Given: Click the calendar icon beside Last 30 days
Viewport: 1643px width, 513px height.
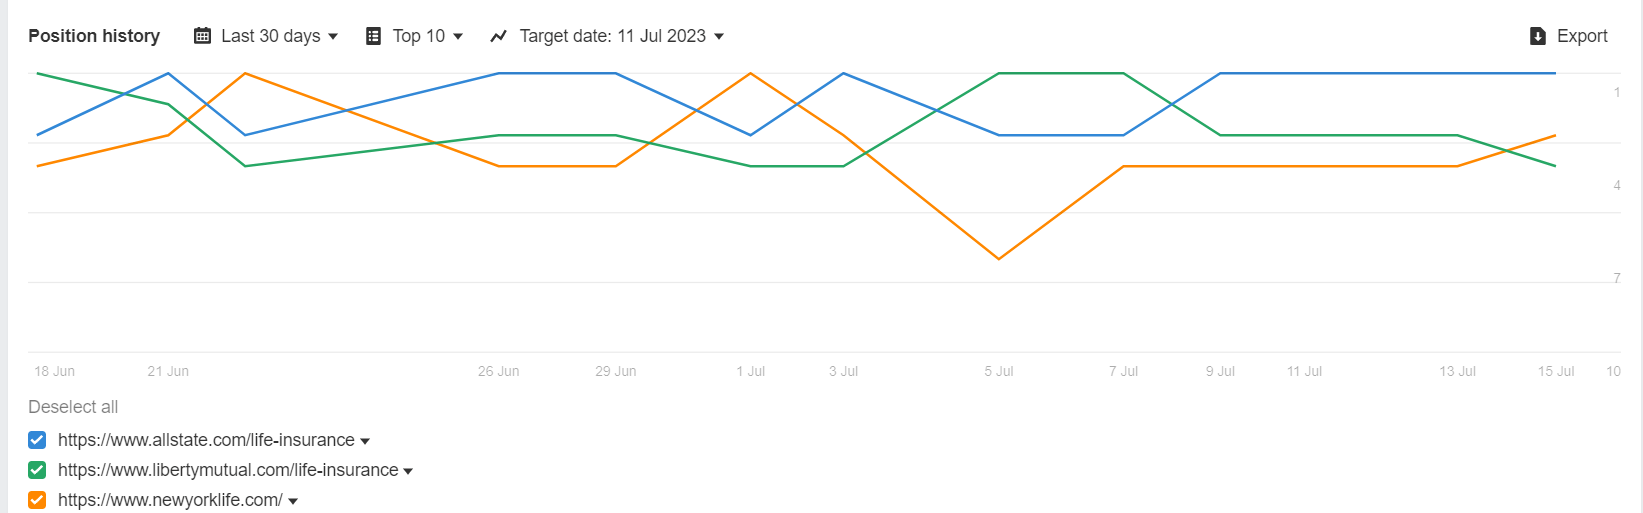Looking at the screenshot, I should pyautogui.click(x=202, y=36).
